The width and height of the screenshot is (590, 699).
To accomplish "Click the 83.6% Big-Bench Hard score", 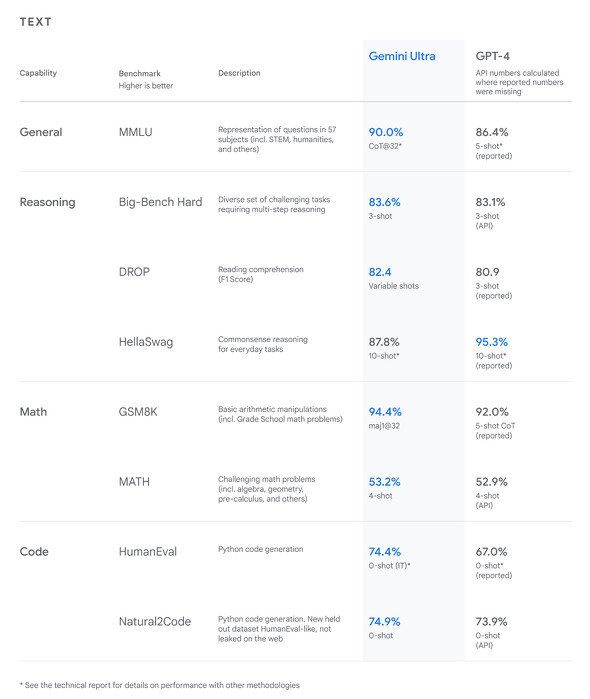I will (x=384, y=202).
